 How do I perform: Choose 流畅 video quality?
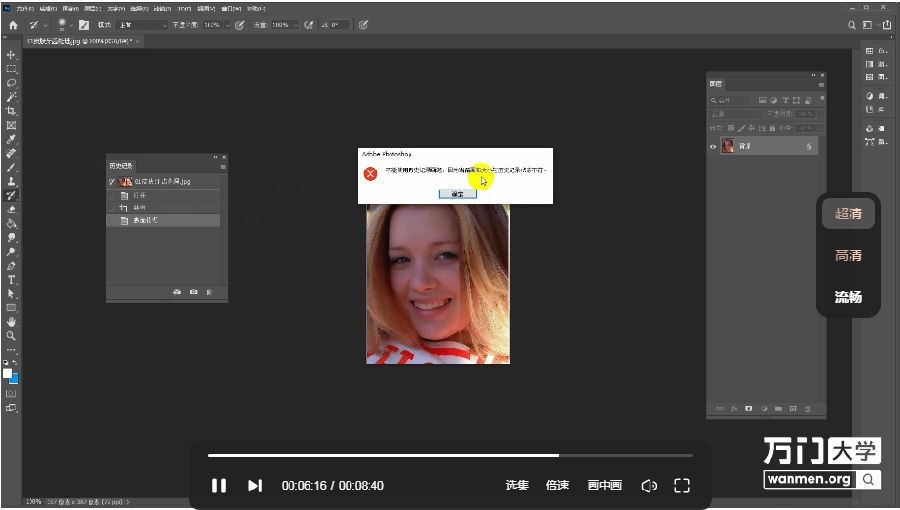tap(848, 297)
